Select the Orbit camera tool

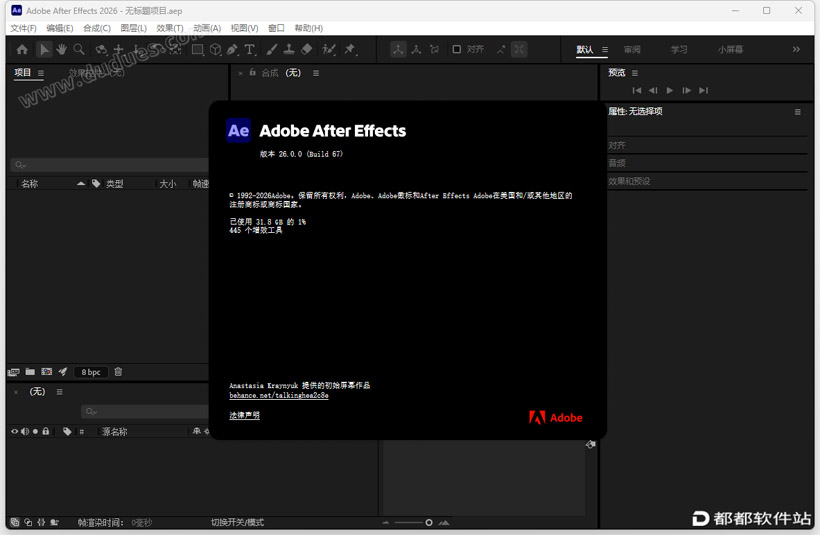[x=101, y=50]
